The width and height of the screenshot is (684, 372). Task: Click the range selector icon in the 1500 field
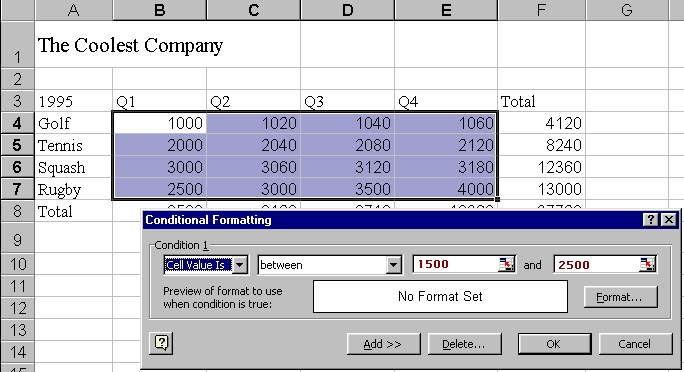tap(506, 264)
